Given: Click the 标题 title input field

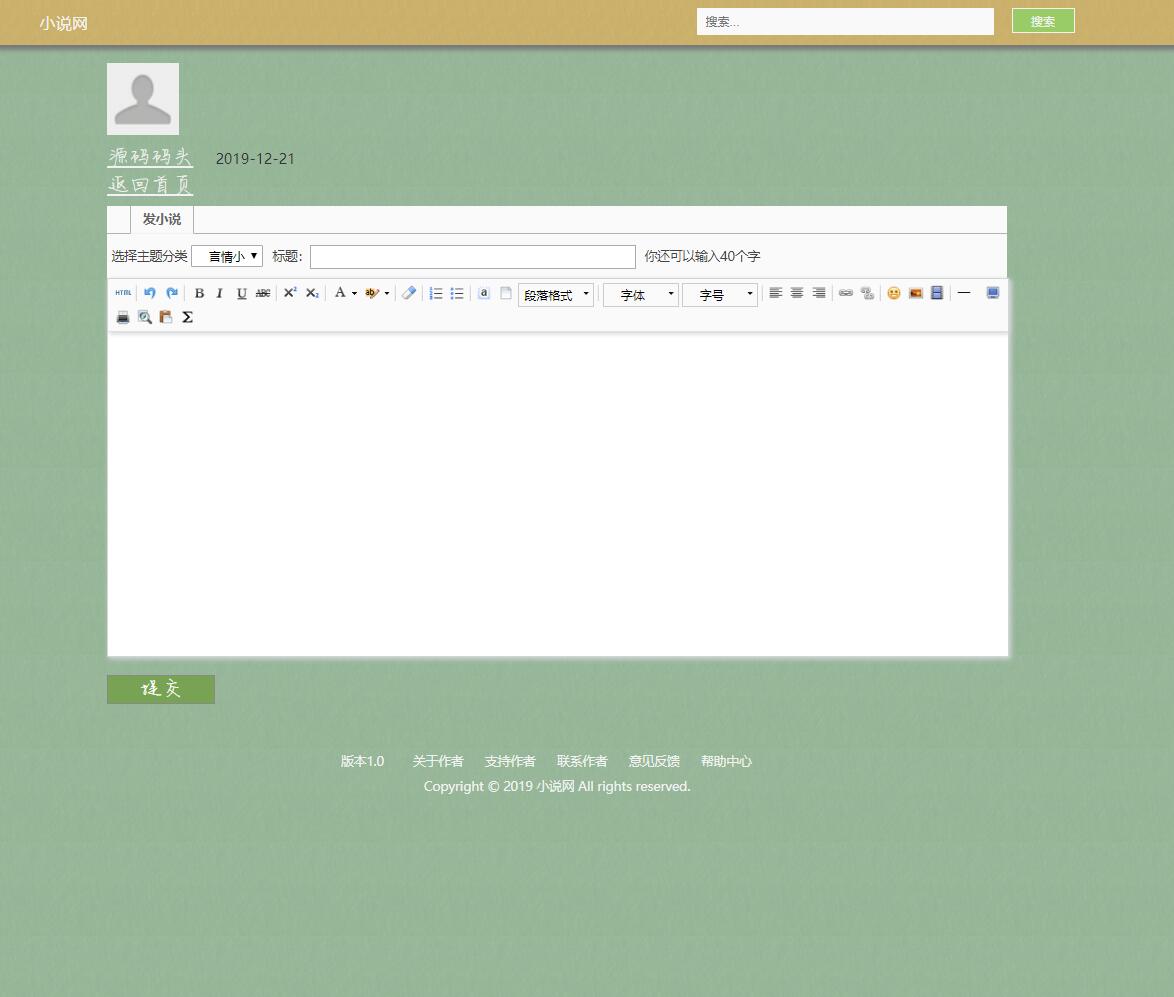Looking at the screenshot, I should point(472,257).
